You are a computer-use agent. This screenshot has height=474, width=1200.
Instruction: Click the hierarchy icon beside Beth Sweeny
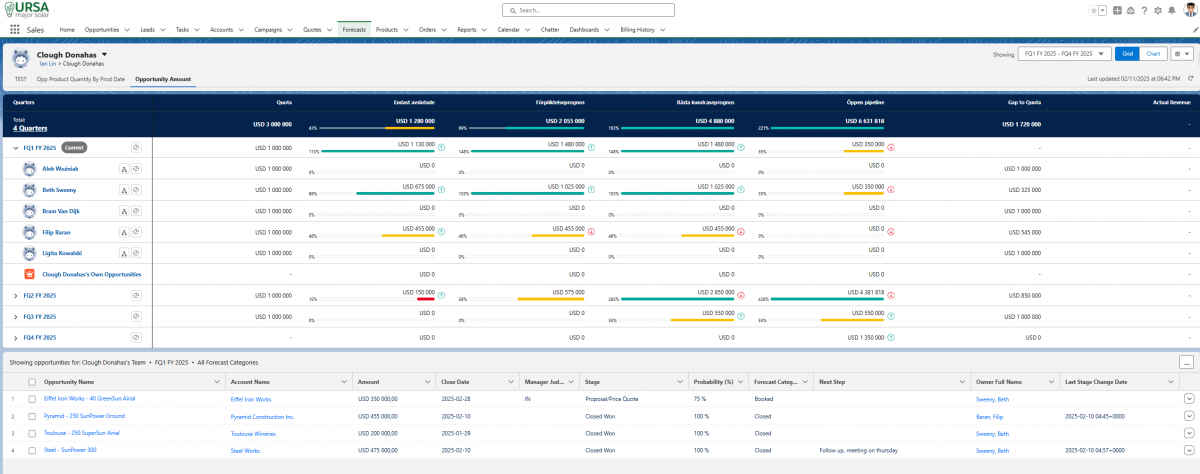pyautogui.click(x=124, y=190)
